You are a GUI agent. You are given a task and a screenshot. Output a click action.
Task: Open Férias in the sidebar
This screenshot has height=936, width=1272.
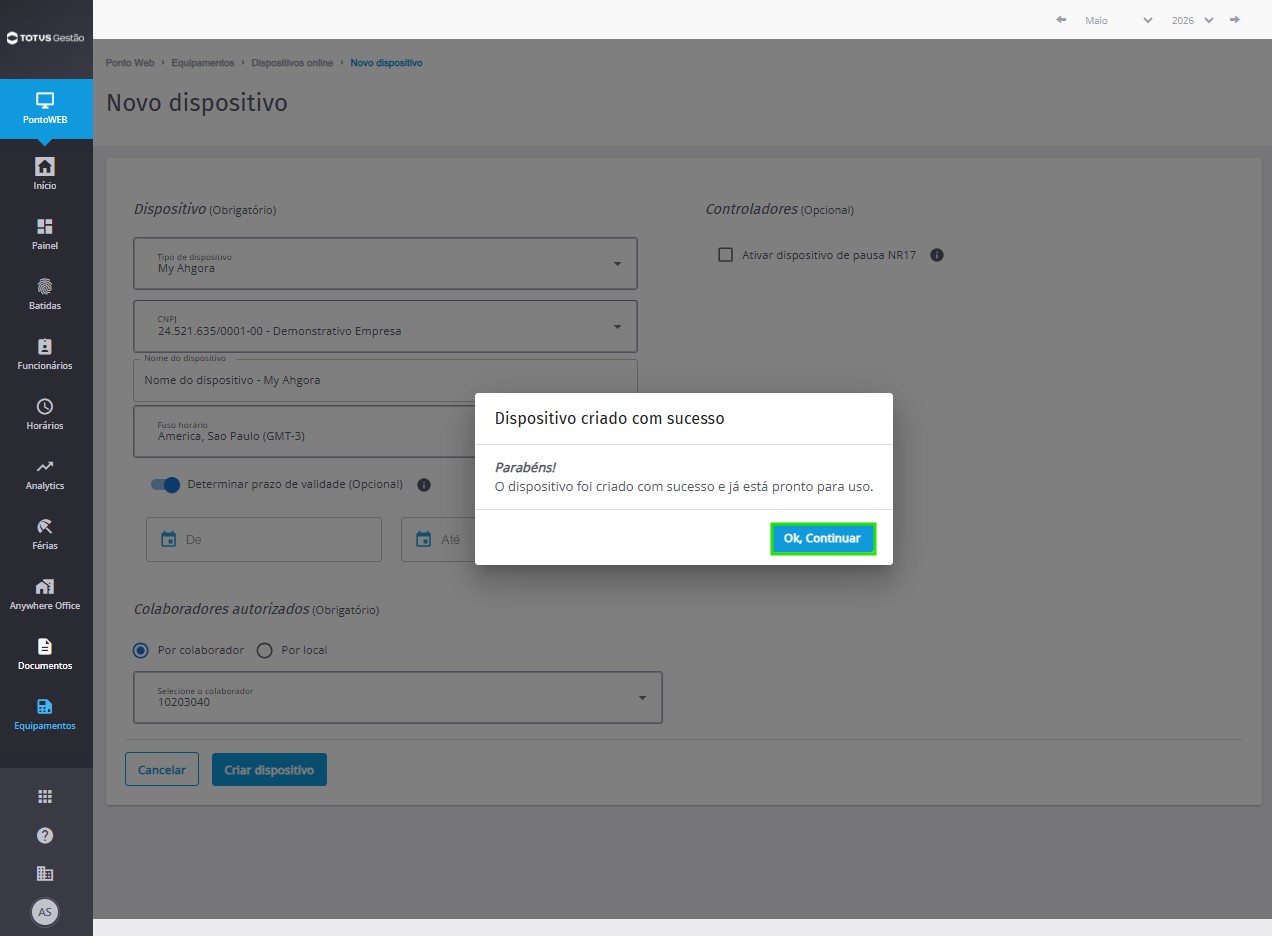pyautogui.click(x=45, y=534)
